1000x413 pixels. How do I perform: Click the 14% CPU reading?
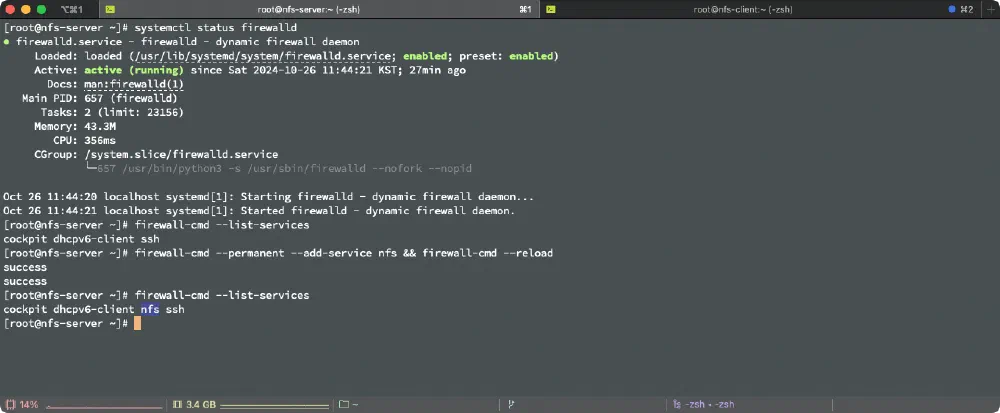coord(29,404)
